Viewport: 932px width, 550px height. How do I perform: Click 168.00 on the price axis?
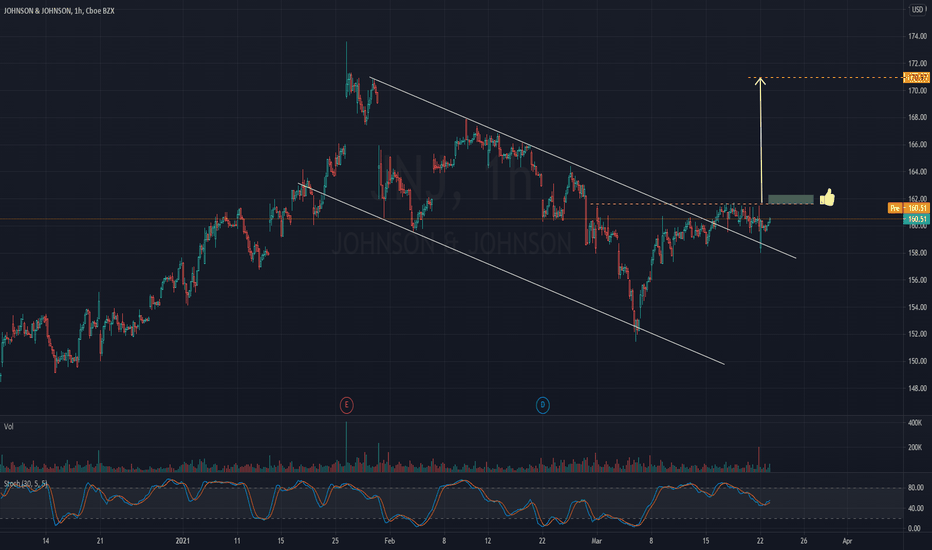(917, 118)
